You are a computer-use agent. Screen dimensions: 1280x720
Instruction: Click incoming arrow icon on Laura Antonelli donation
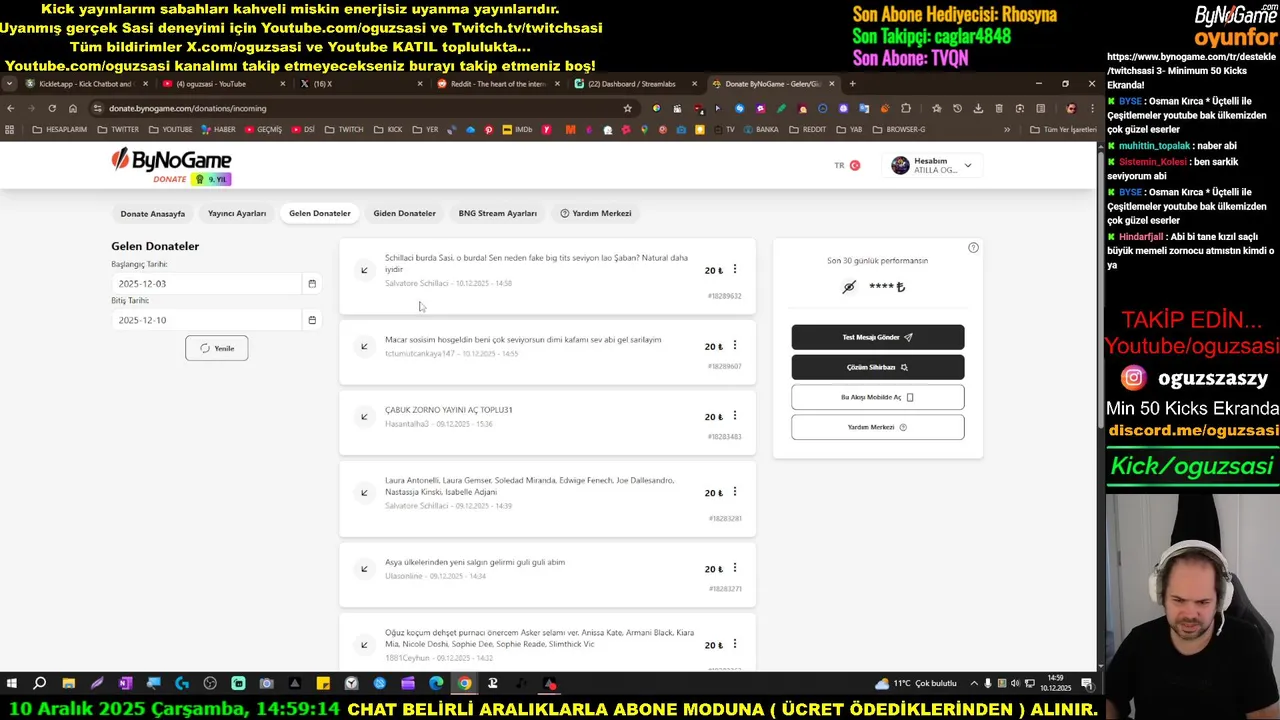[364, 493]
